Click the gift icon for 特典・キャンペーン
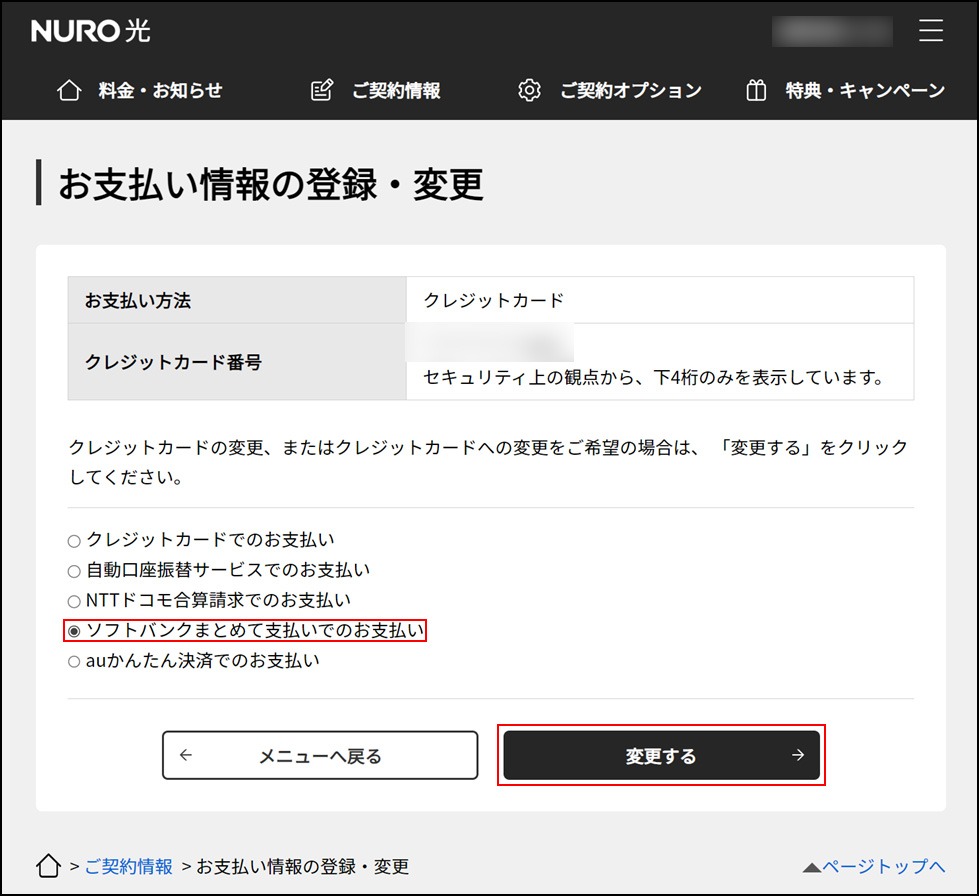Screen dimensions: 979x896 756,91
